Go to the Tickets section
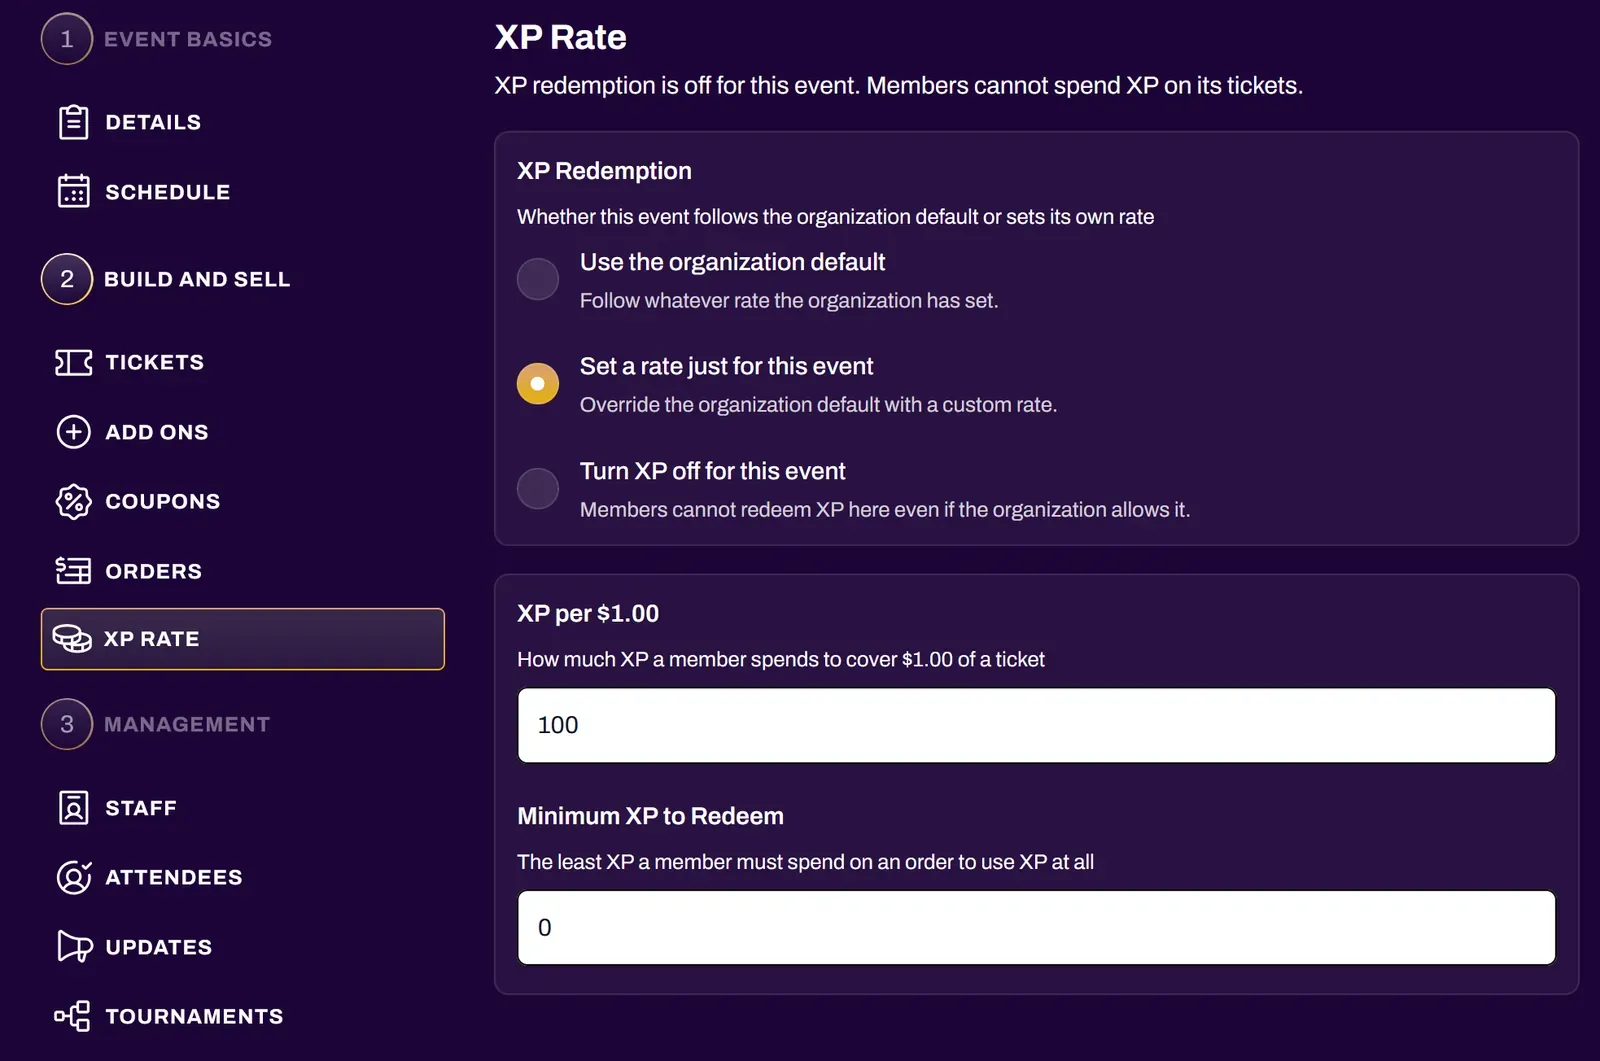 click(155, 362)
